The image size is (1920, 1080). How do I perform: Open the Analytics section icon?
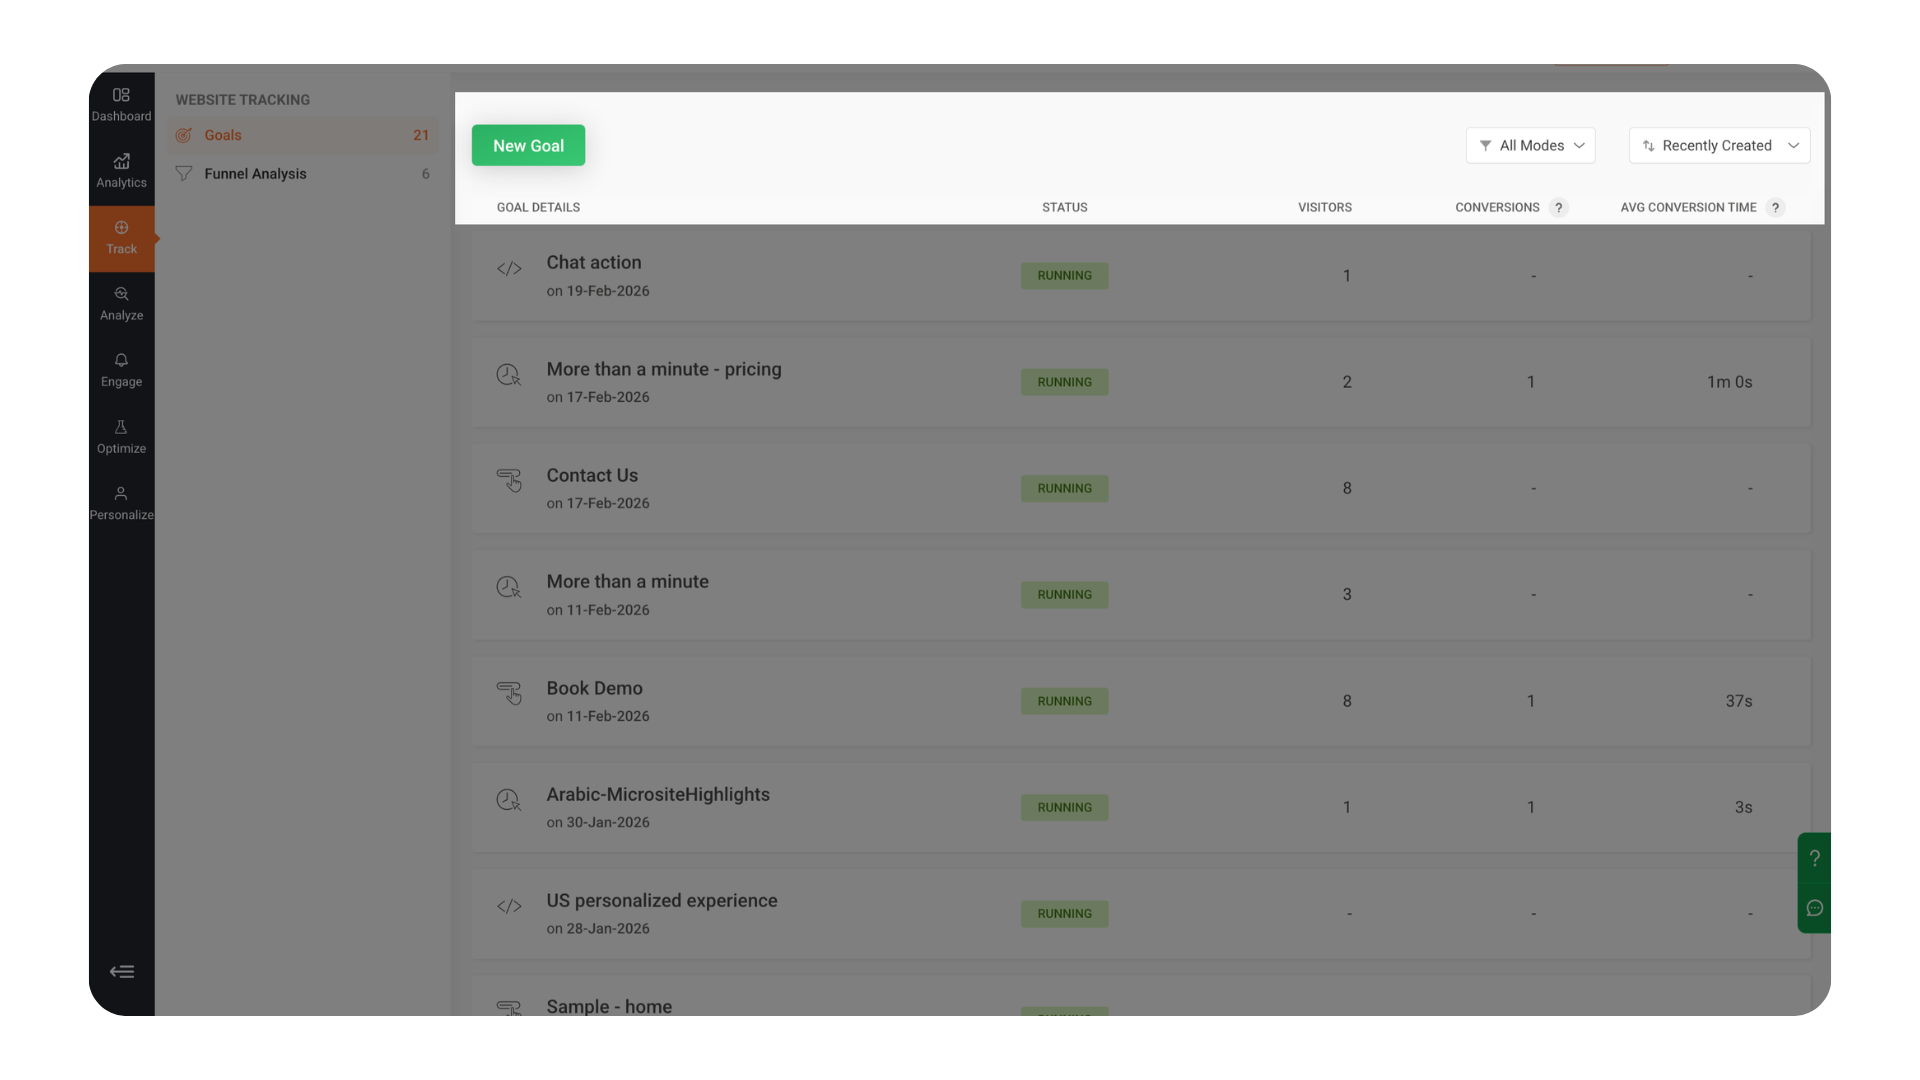click(121, 170)
